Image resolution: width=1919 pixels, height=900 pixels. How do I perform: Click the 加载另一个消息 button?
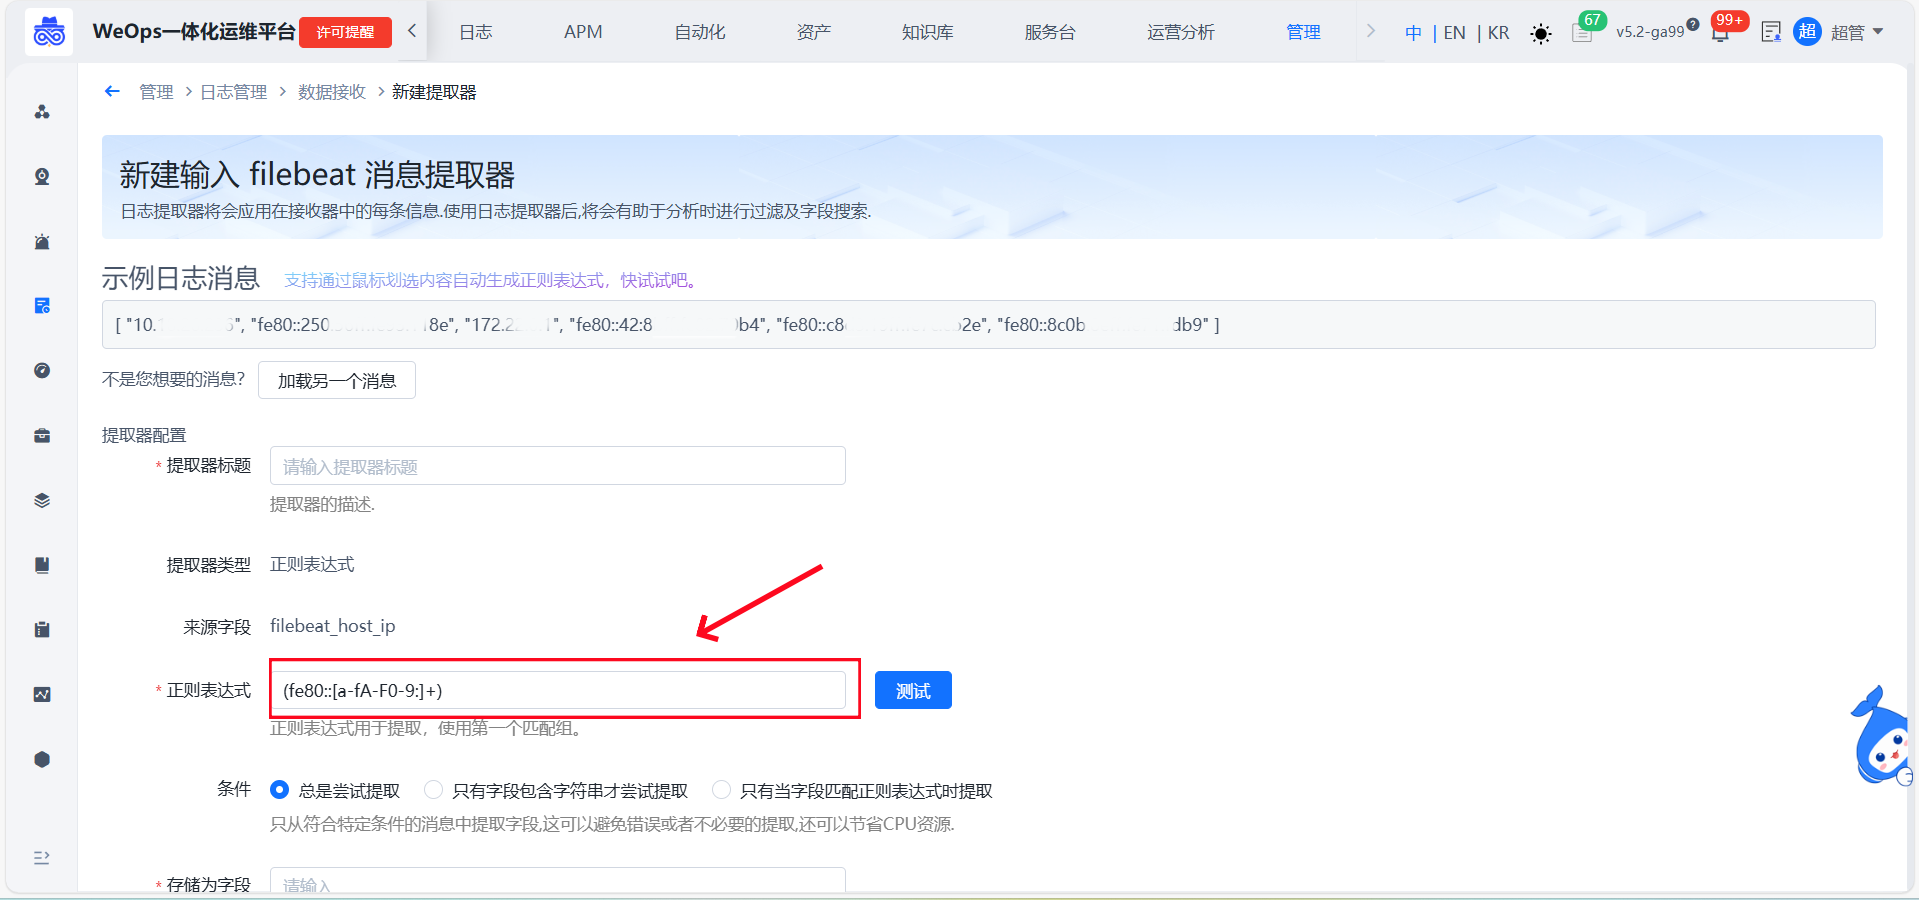[337, 381]
